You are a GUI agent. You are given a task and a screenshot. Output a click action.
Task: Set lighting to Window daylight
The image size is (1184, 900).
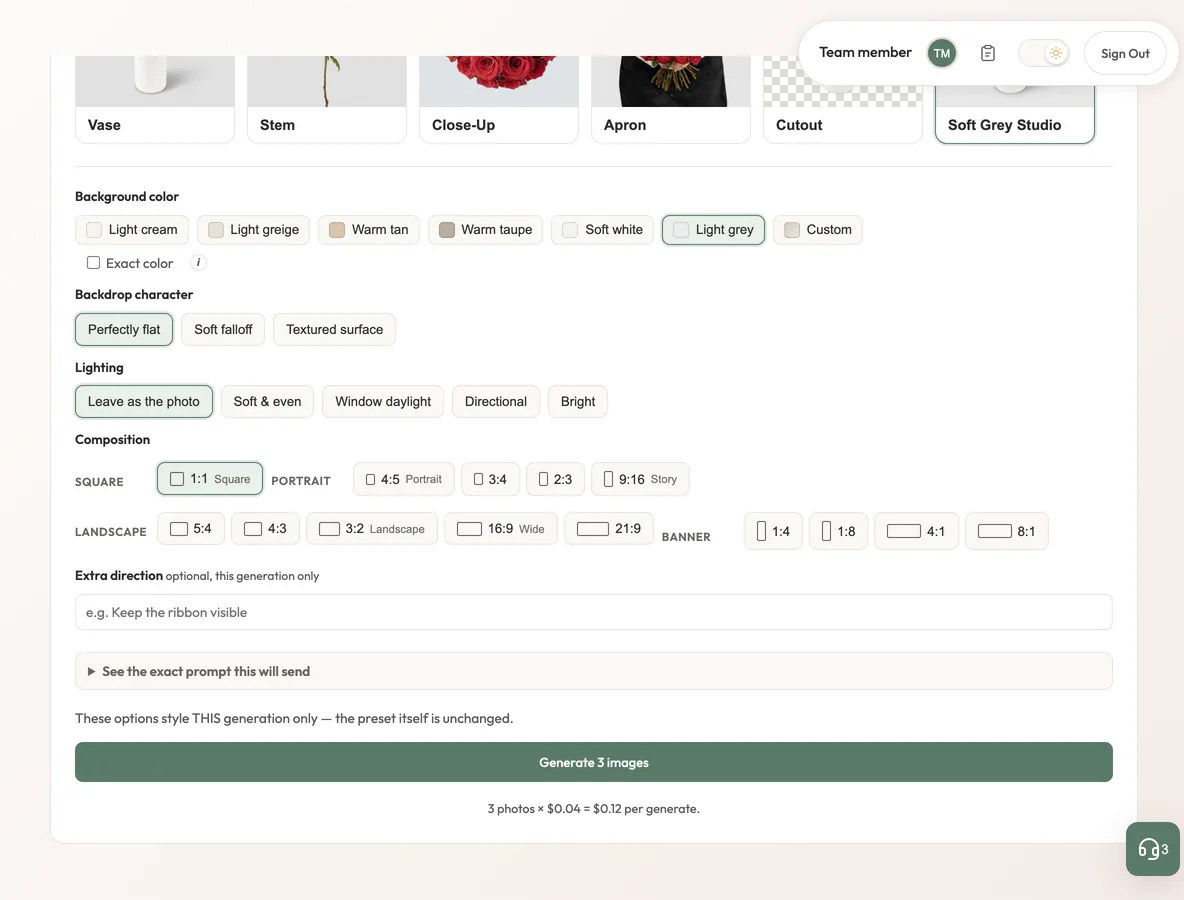pos(383,402)
